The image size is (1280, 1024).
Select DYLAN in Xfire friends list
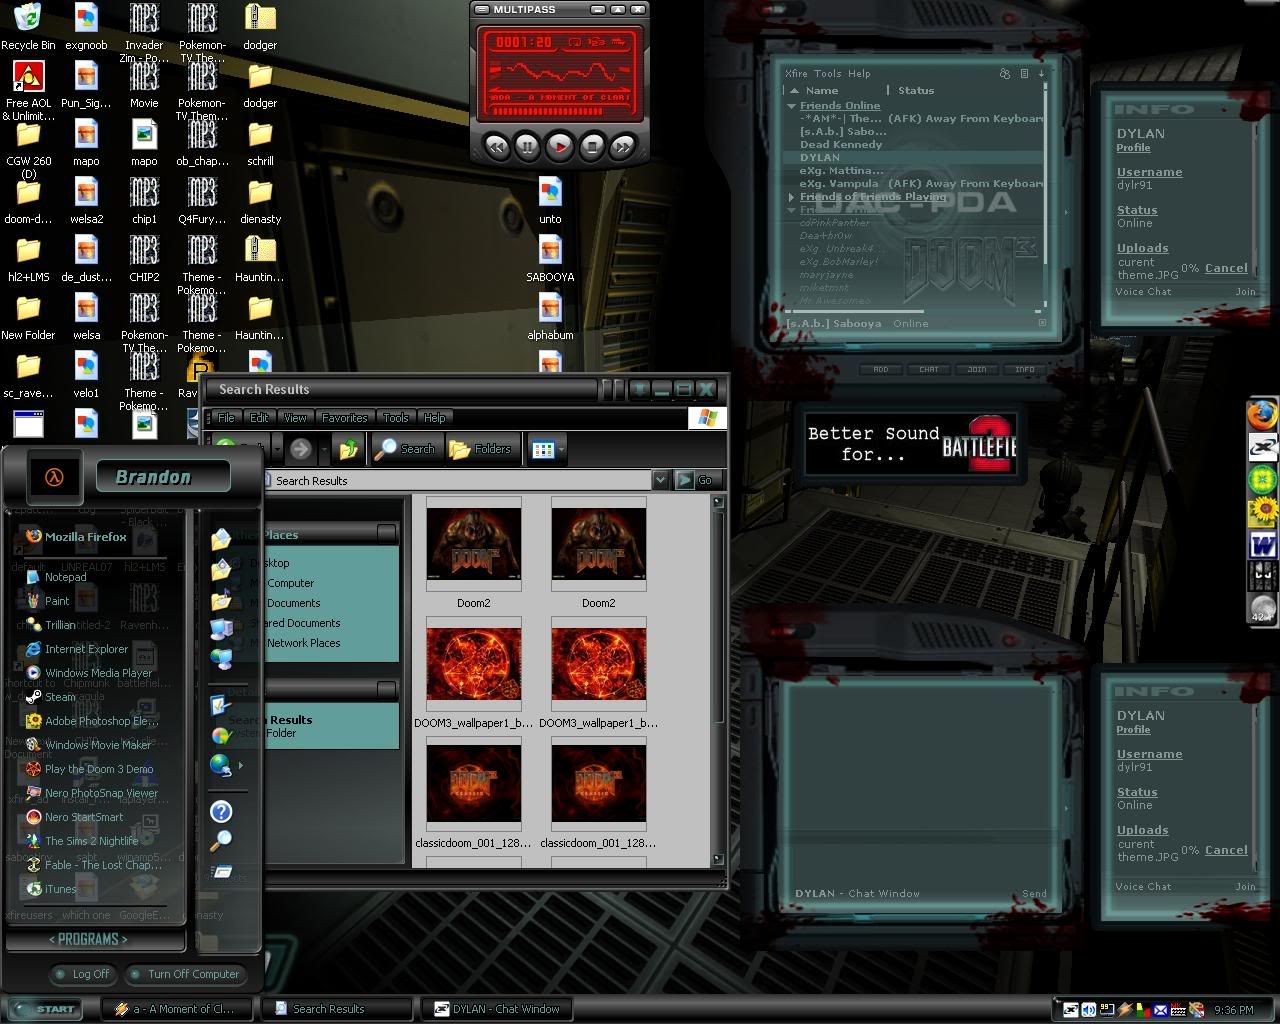click(x=820, y=157)
